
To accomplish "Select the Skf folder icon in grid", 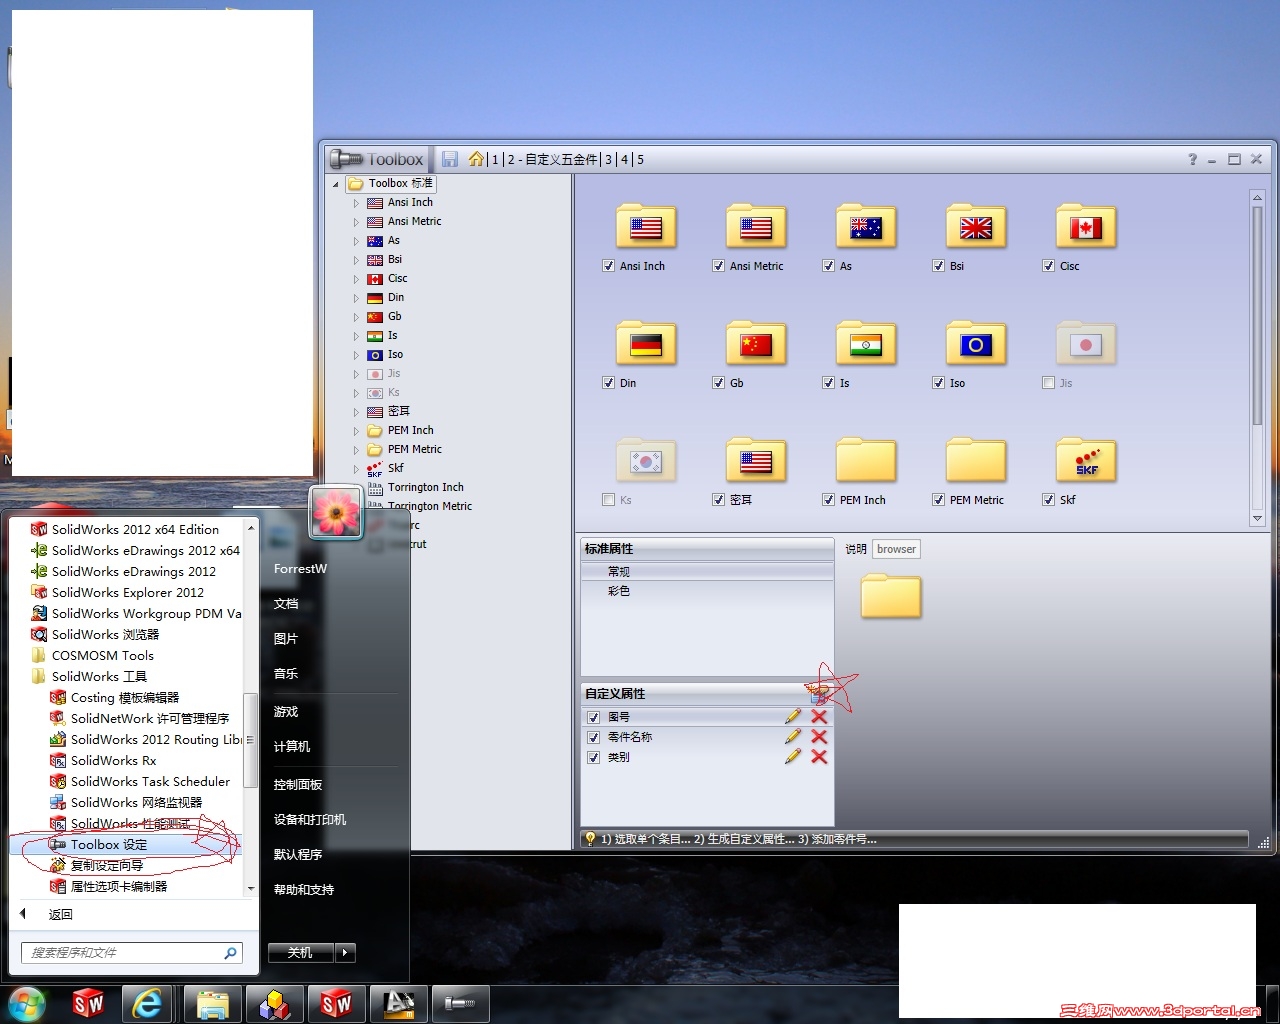I will [1086, 461].
